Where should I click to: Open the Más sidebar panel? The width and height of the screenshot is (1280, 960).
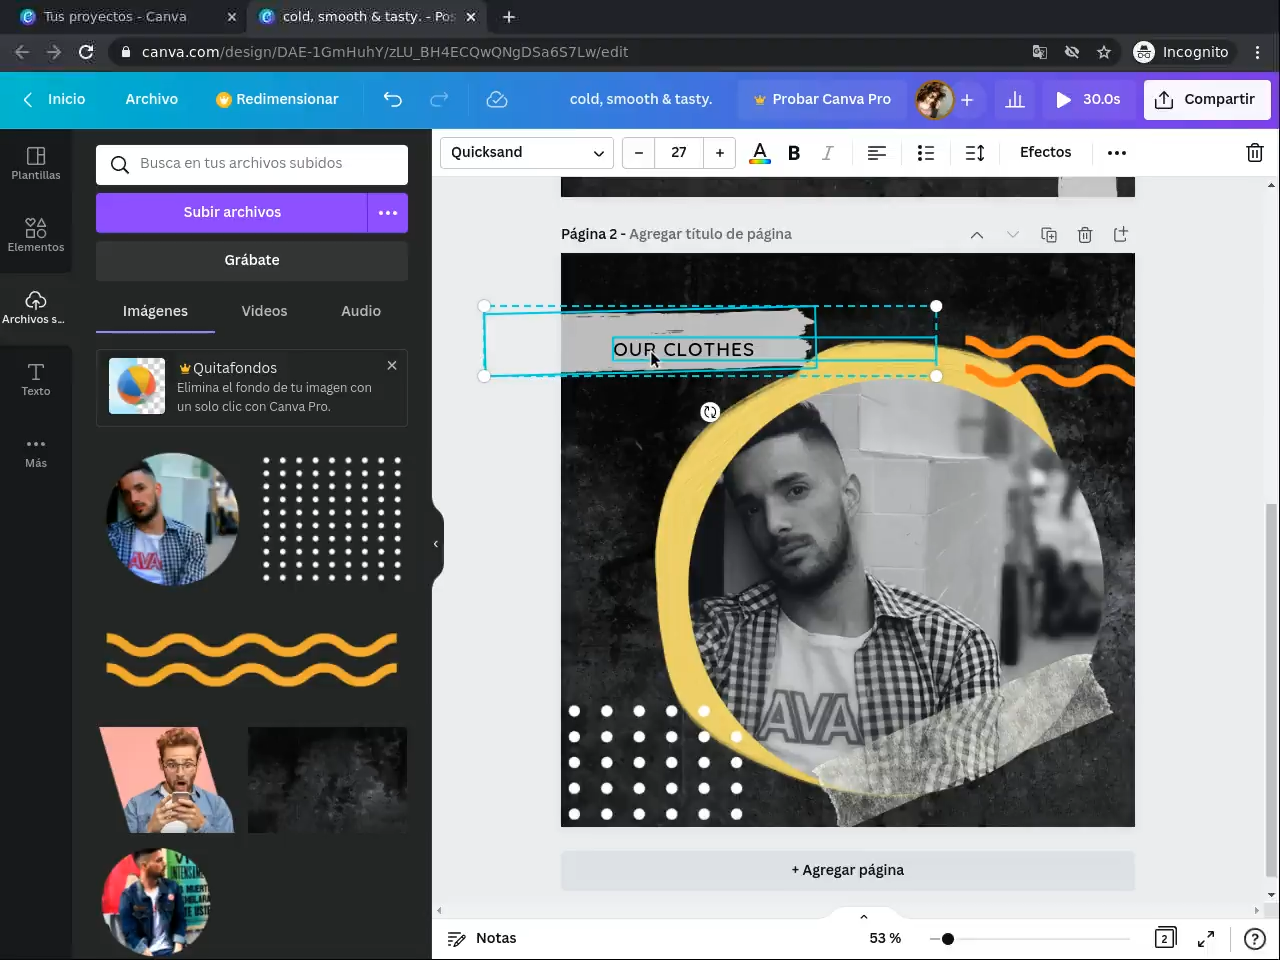click(36, 451)
